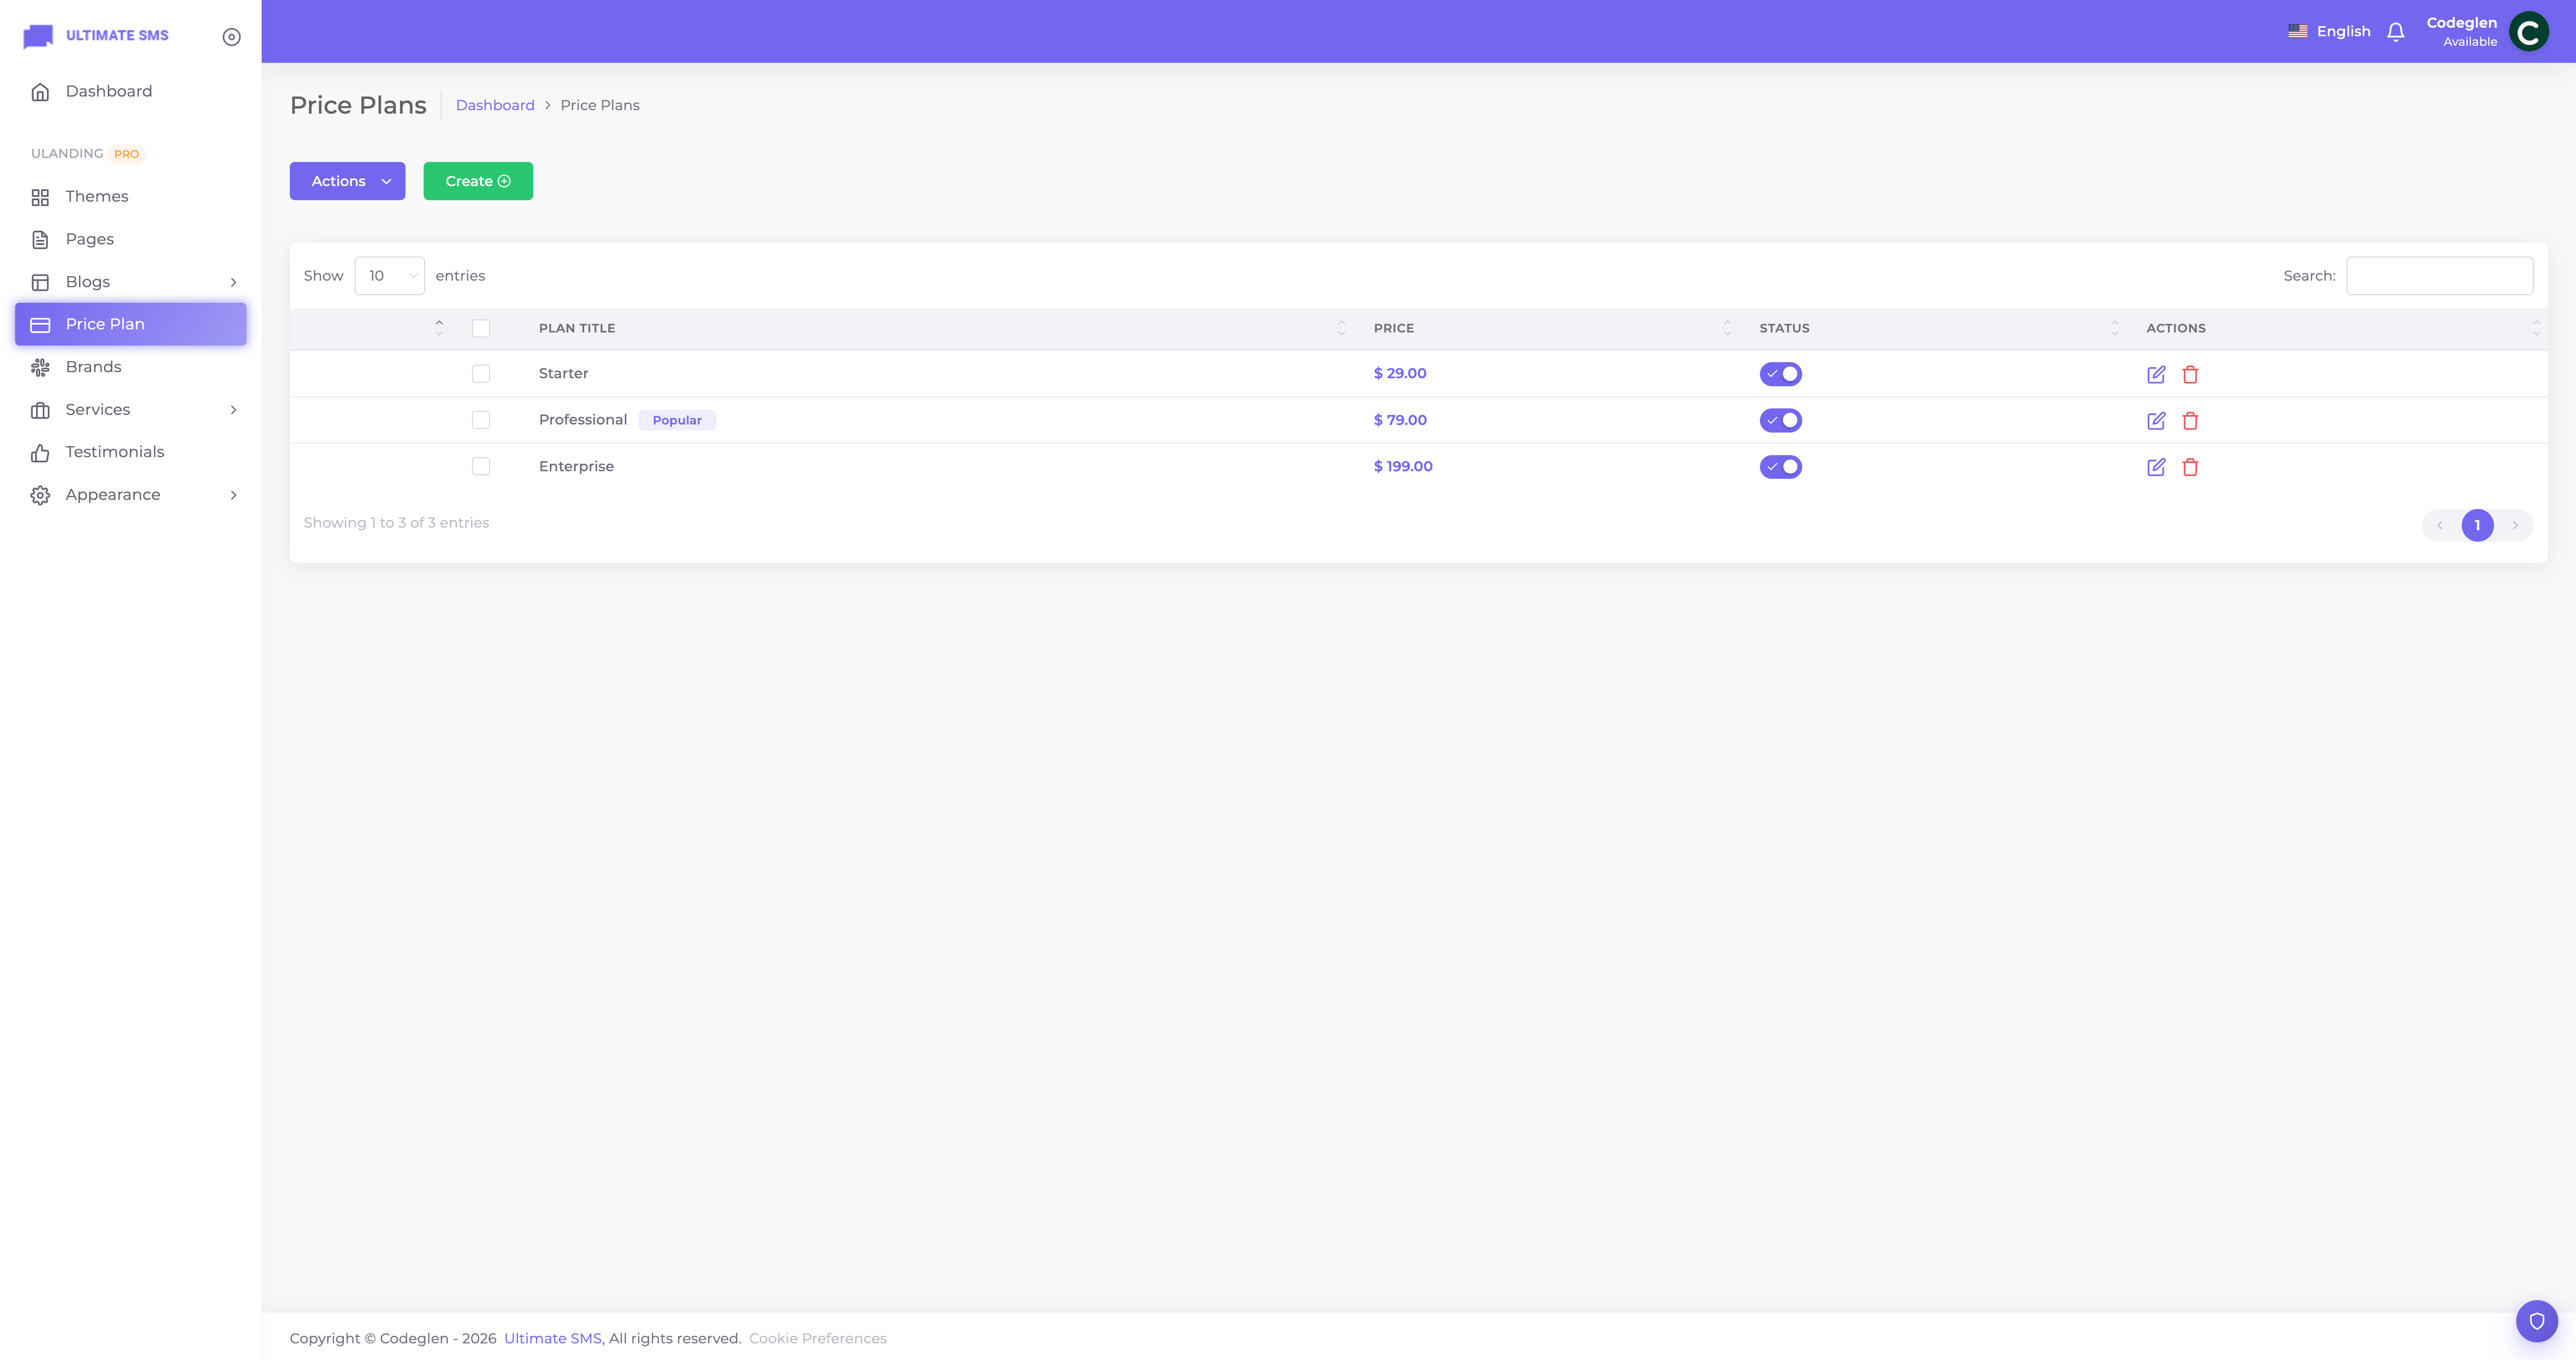Click the Codeglen profile avatar
This screenshot has width=2576, height=1360.
coord(2528,32)
